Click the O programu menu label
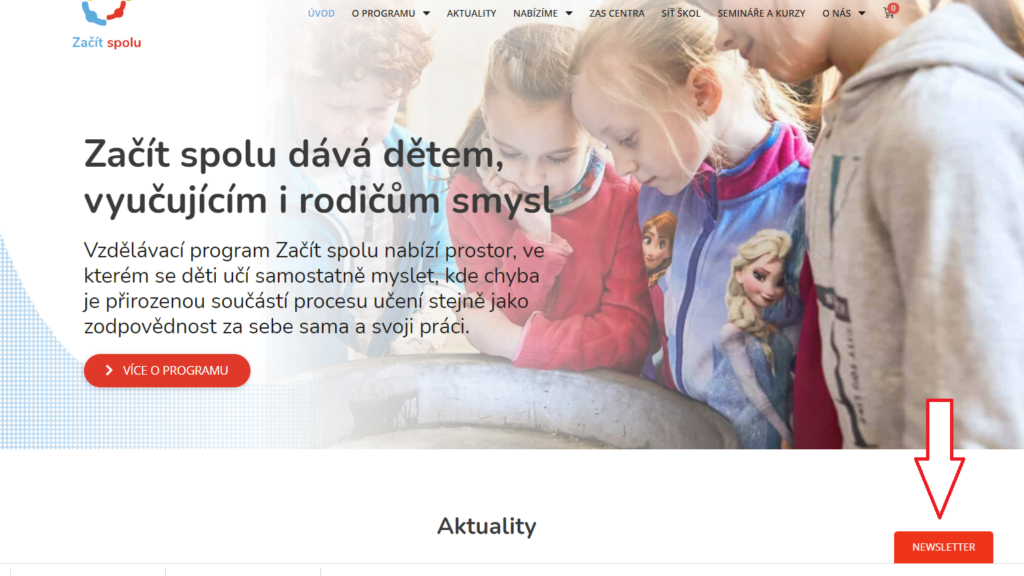 383,13
